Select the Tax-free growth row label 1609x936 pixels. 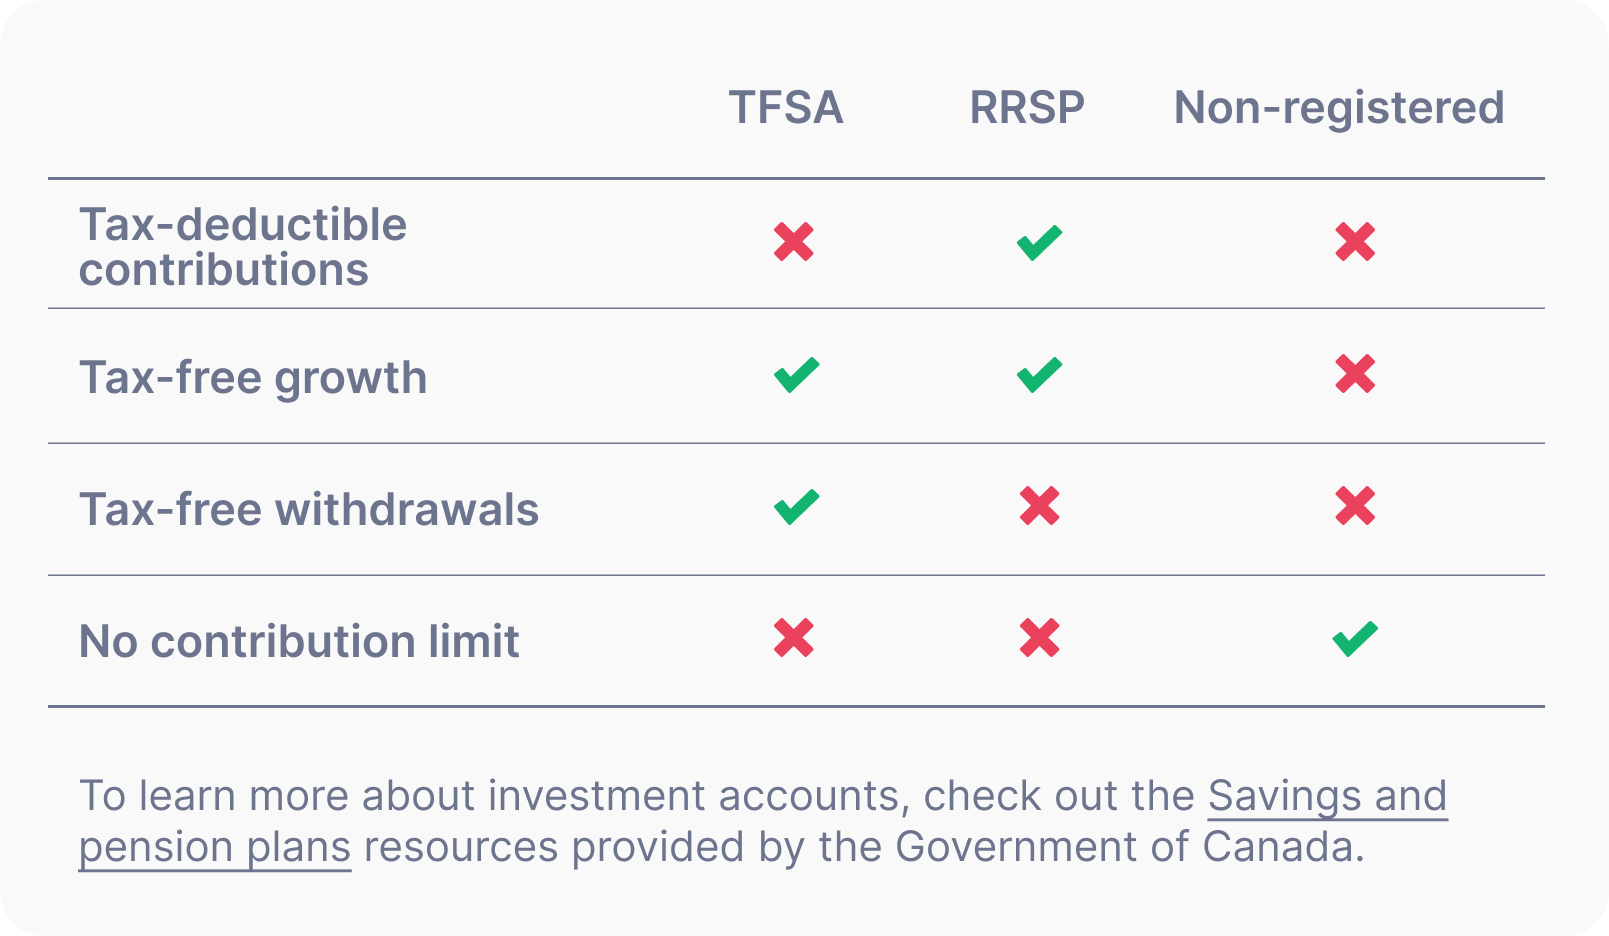[x=253, y=378]
